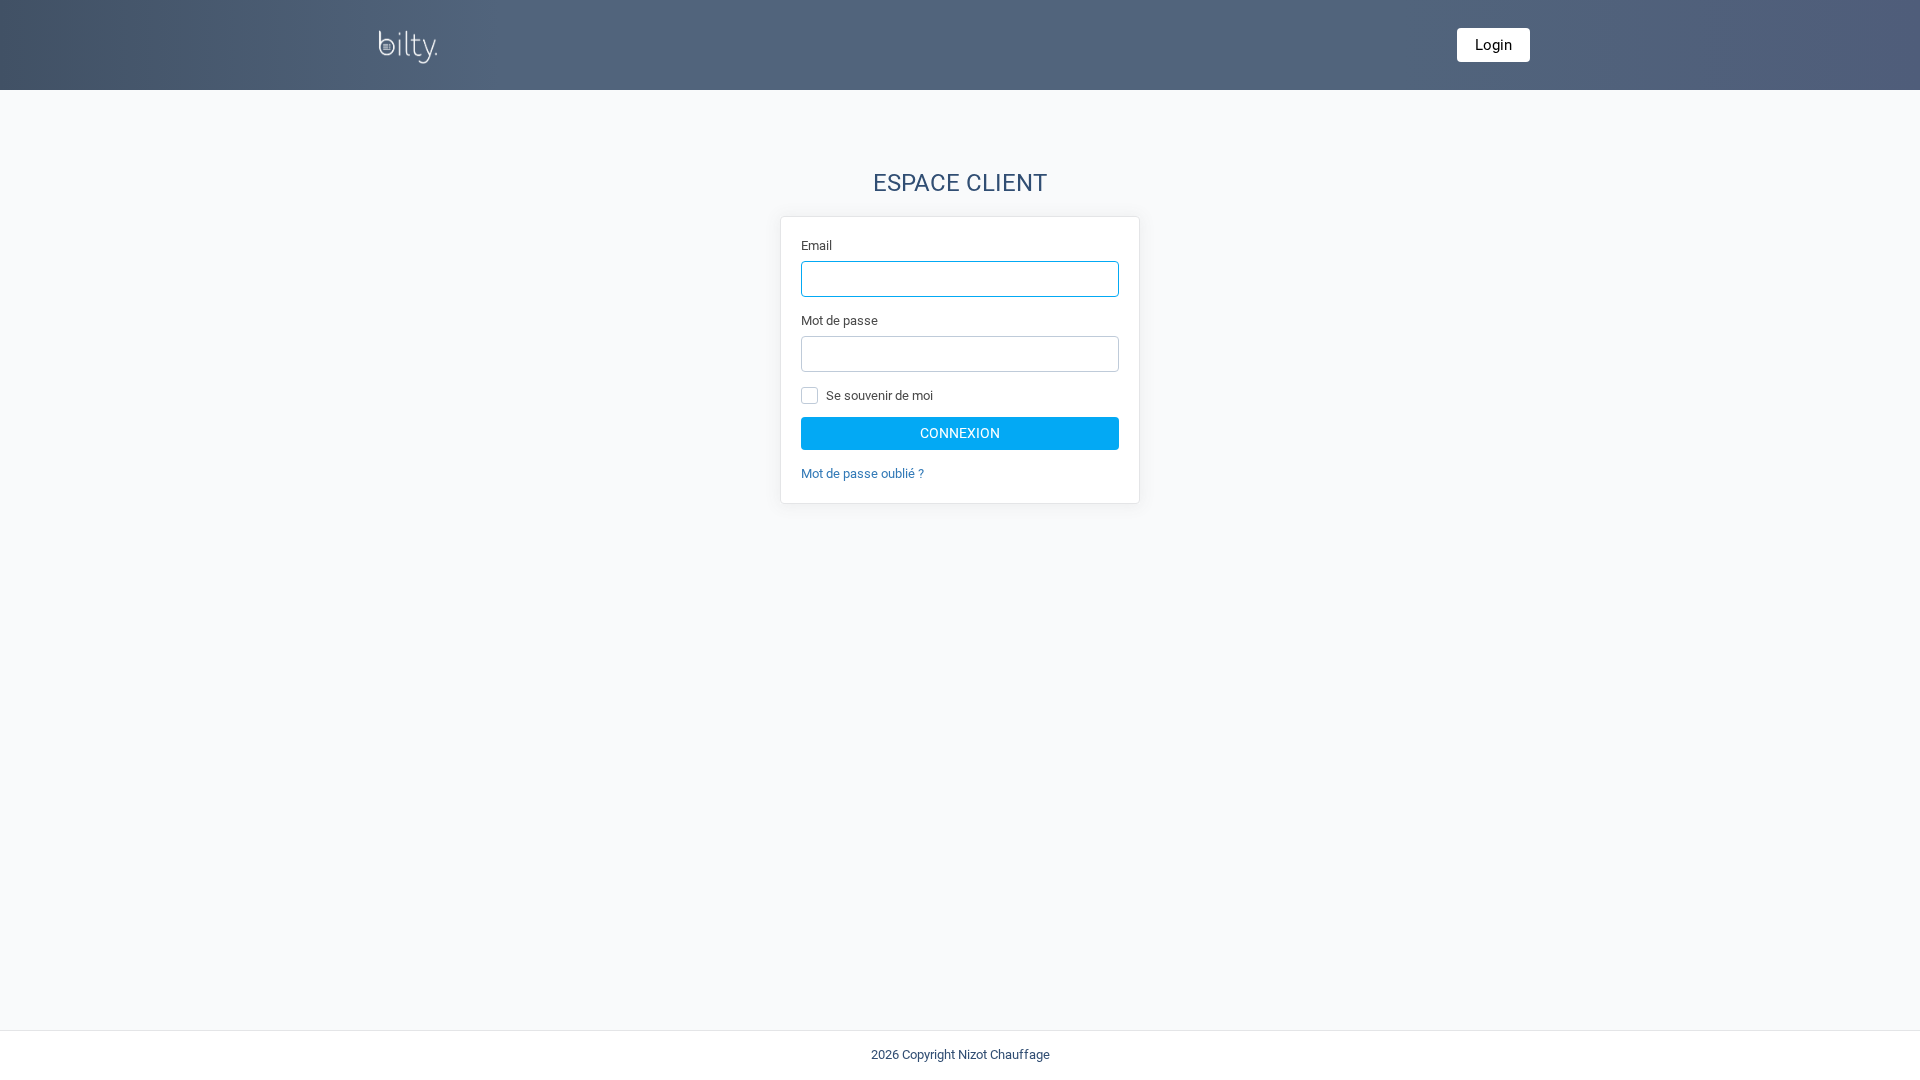Click the circular b emblem of bilty logo
Screen dimensions: 1920x1080
pos(387,46)
